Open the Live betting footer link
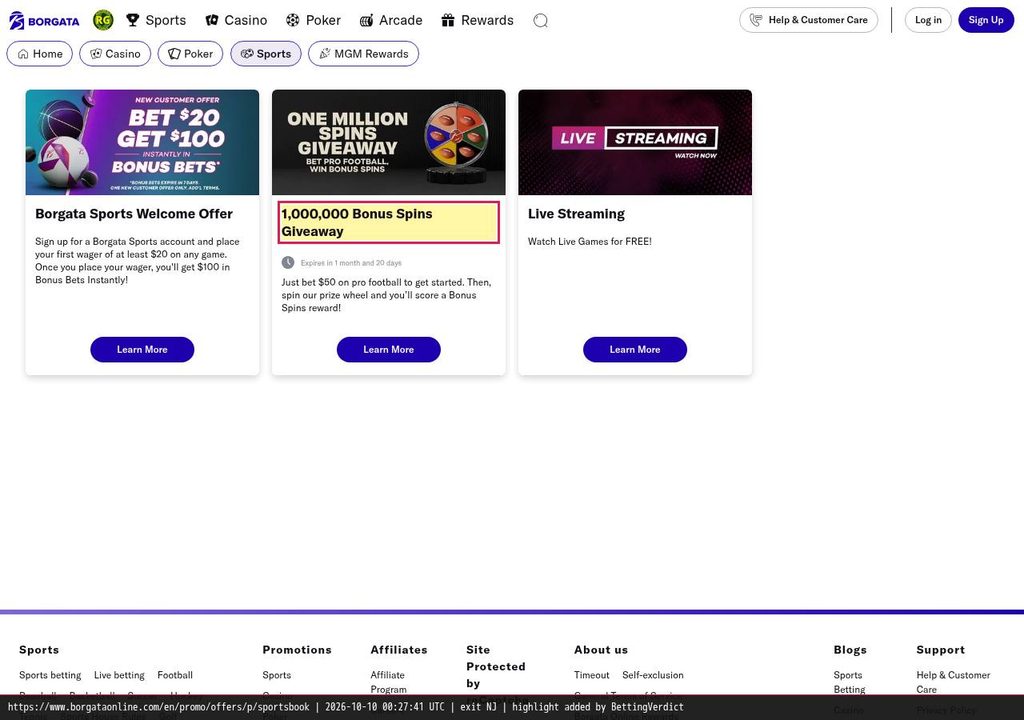The height and width of the screenshot is (720, 1024). point(120,675)
